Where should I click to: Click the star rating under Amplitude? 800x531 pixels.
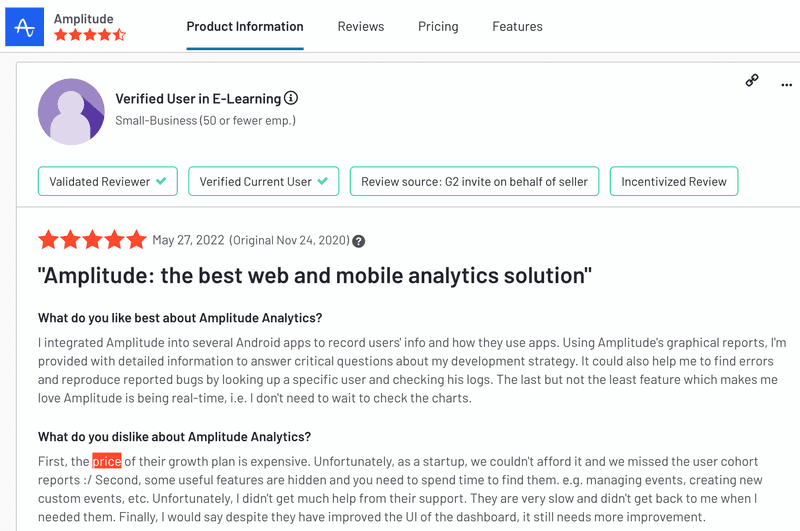[90, 35]
